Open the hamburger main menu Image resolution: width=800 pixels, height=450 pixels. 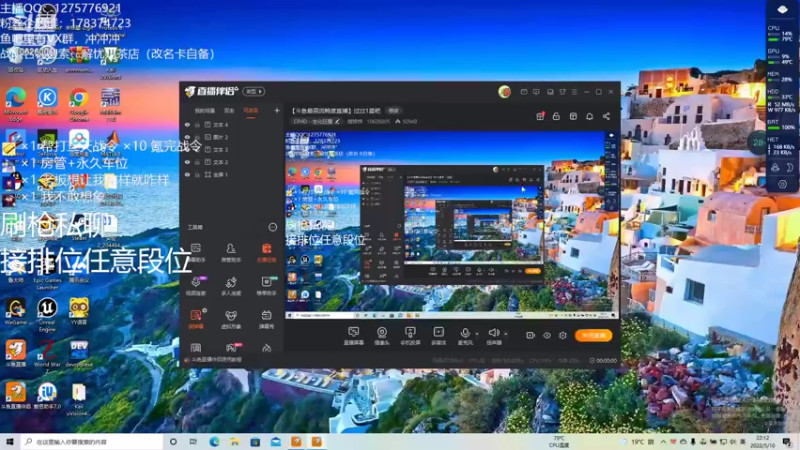[x=574, y=92]
